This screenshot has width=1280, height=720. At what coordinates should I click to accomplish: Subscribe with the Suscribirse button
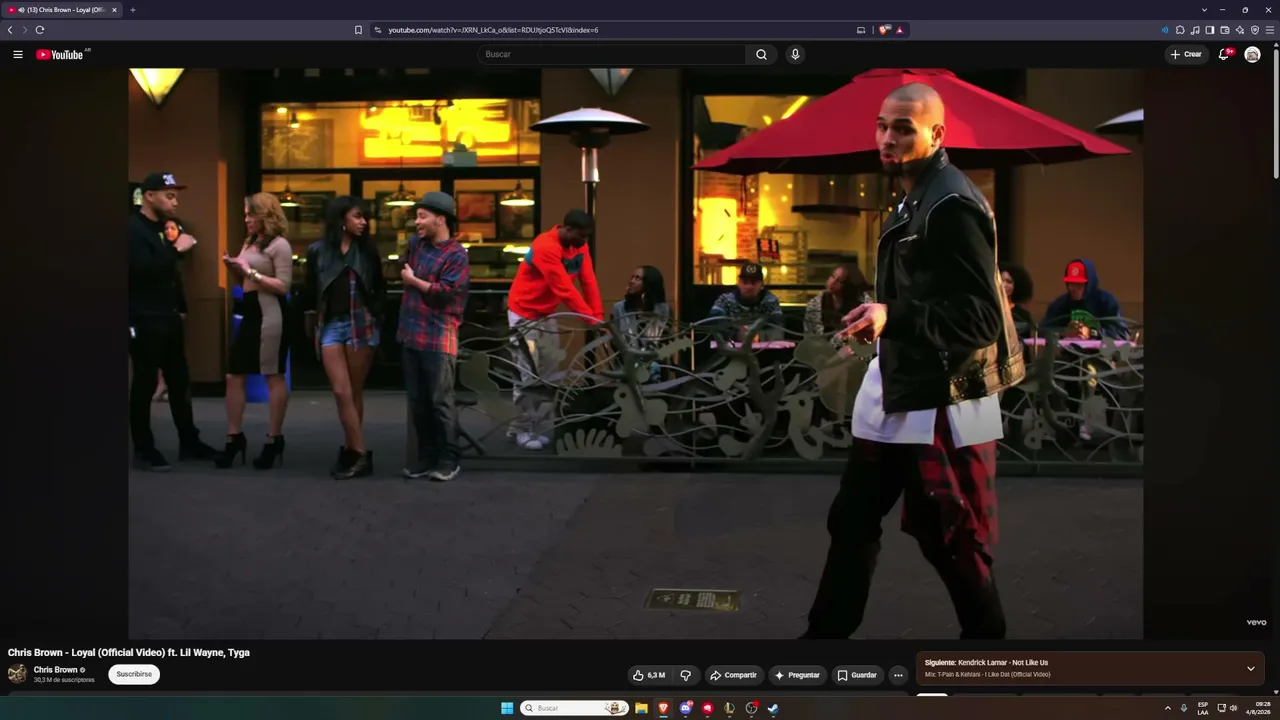tap(134, 674)
